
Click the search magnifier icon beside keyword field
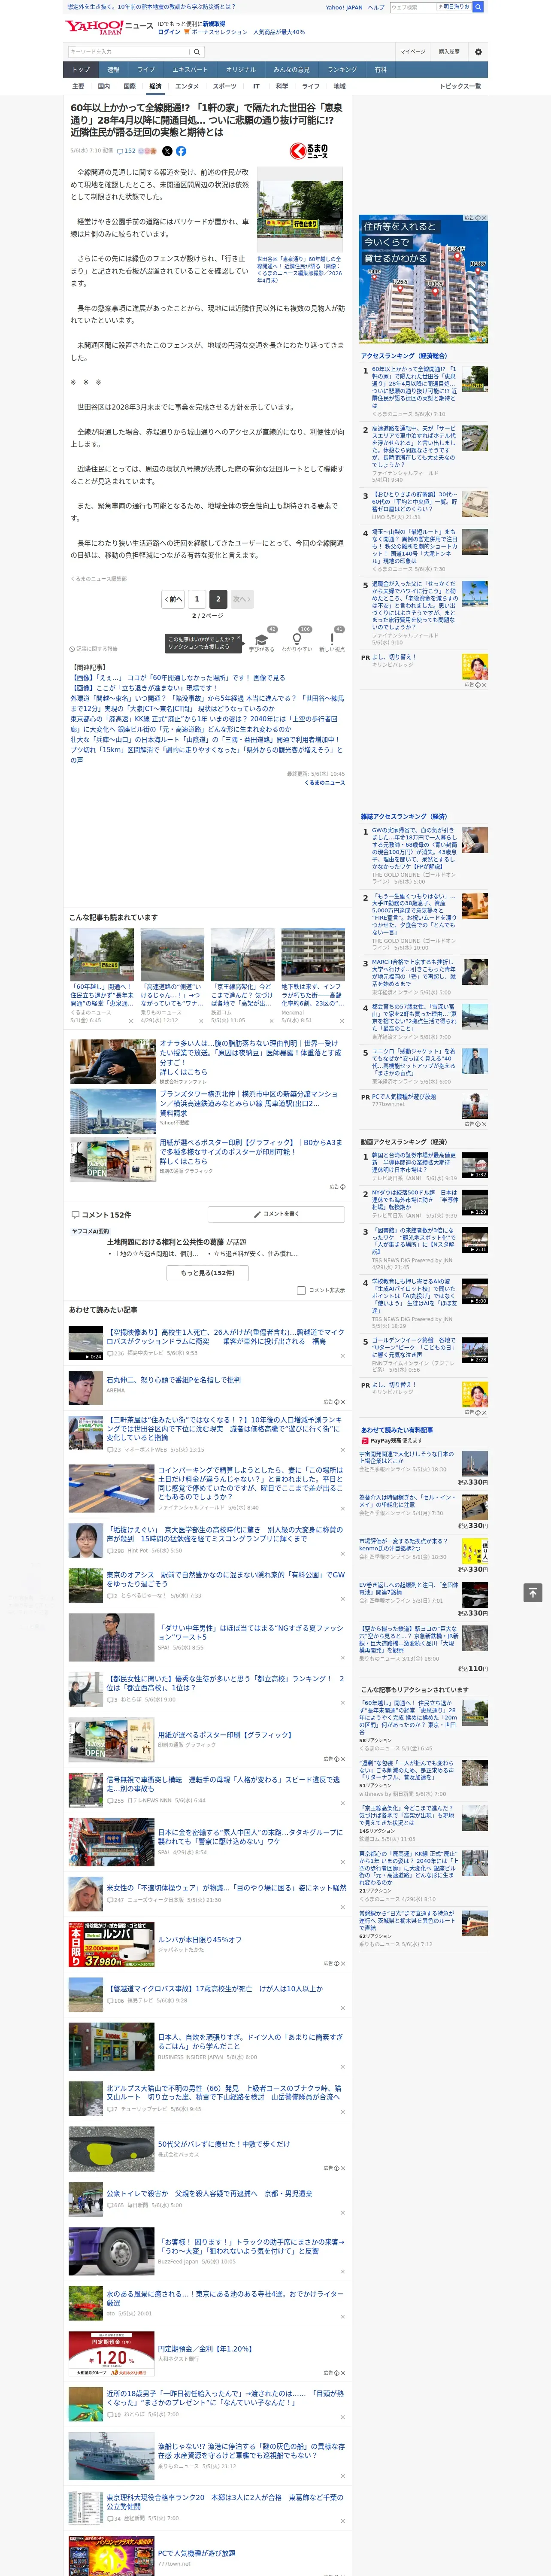pyautogui.click(x=197, y=52)
